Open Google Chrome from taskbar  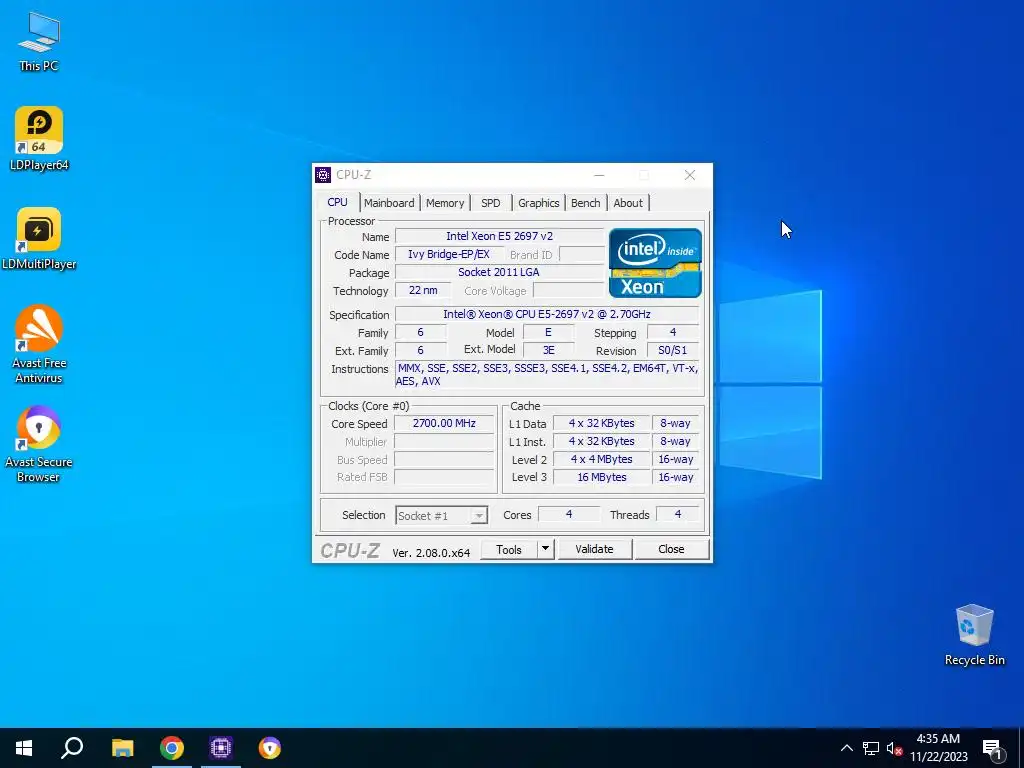point(172,748)
